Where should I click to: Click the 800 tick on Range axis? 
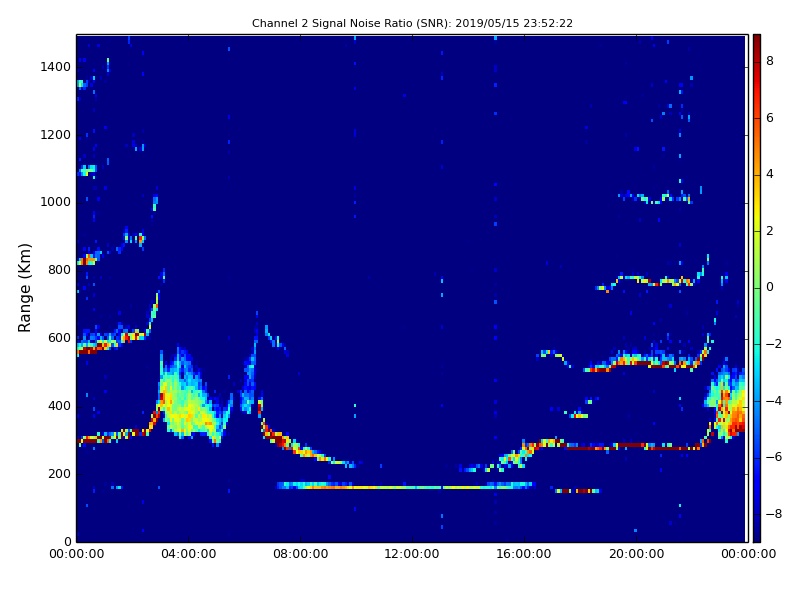[x=60, y=270]
